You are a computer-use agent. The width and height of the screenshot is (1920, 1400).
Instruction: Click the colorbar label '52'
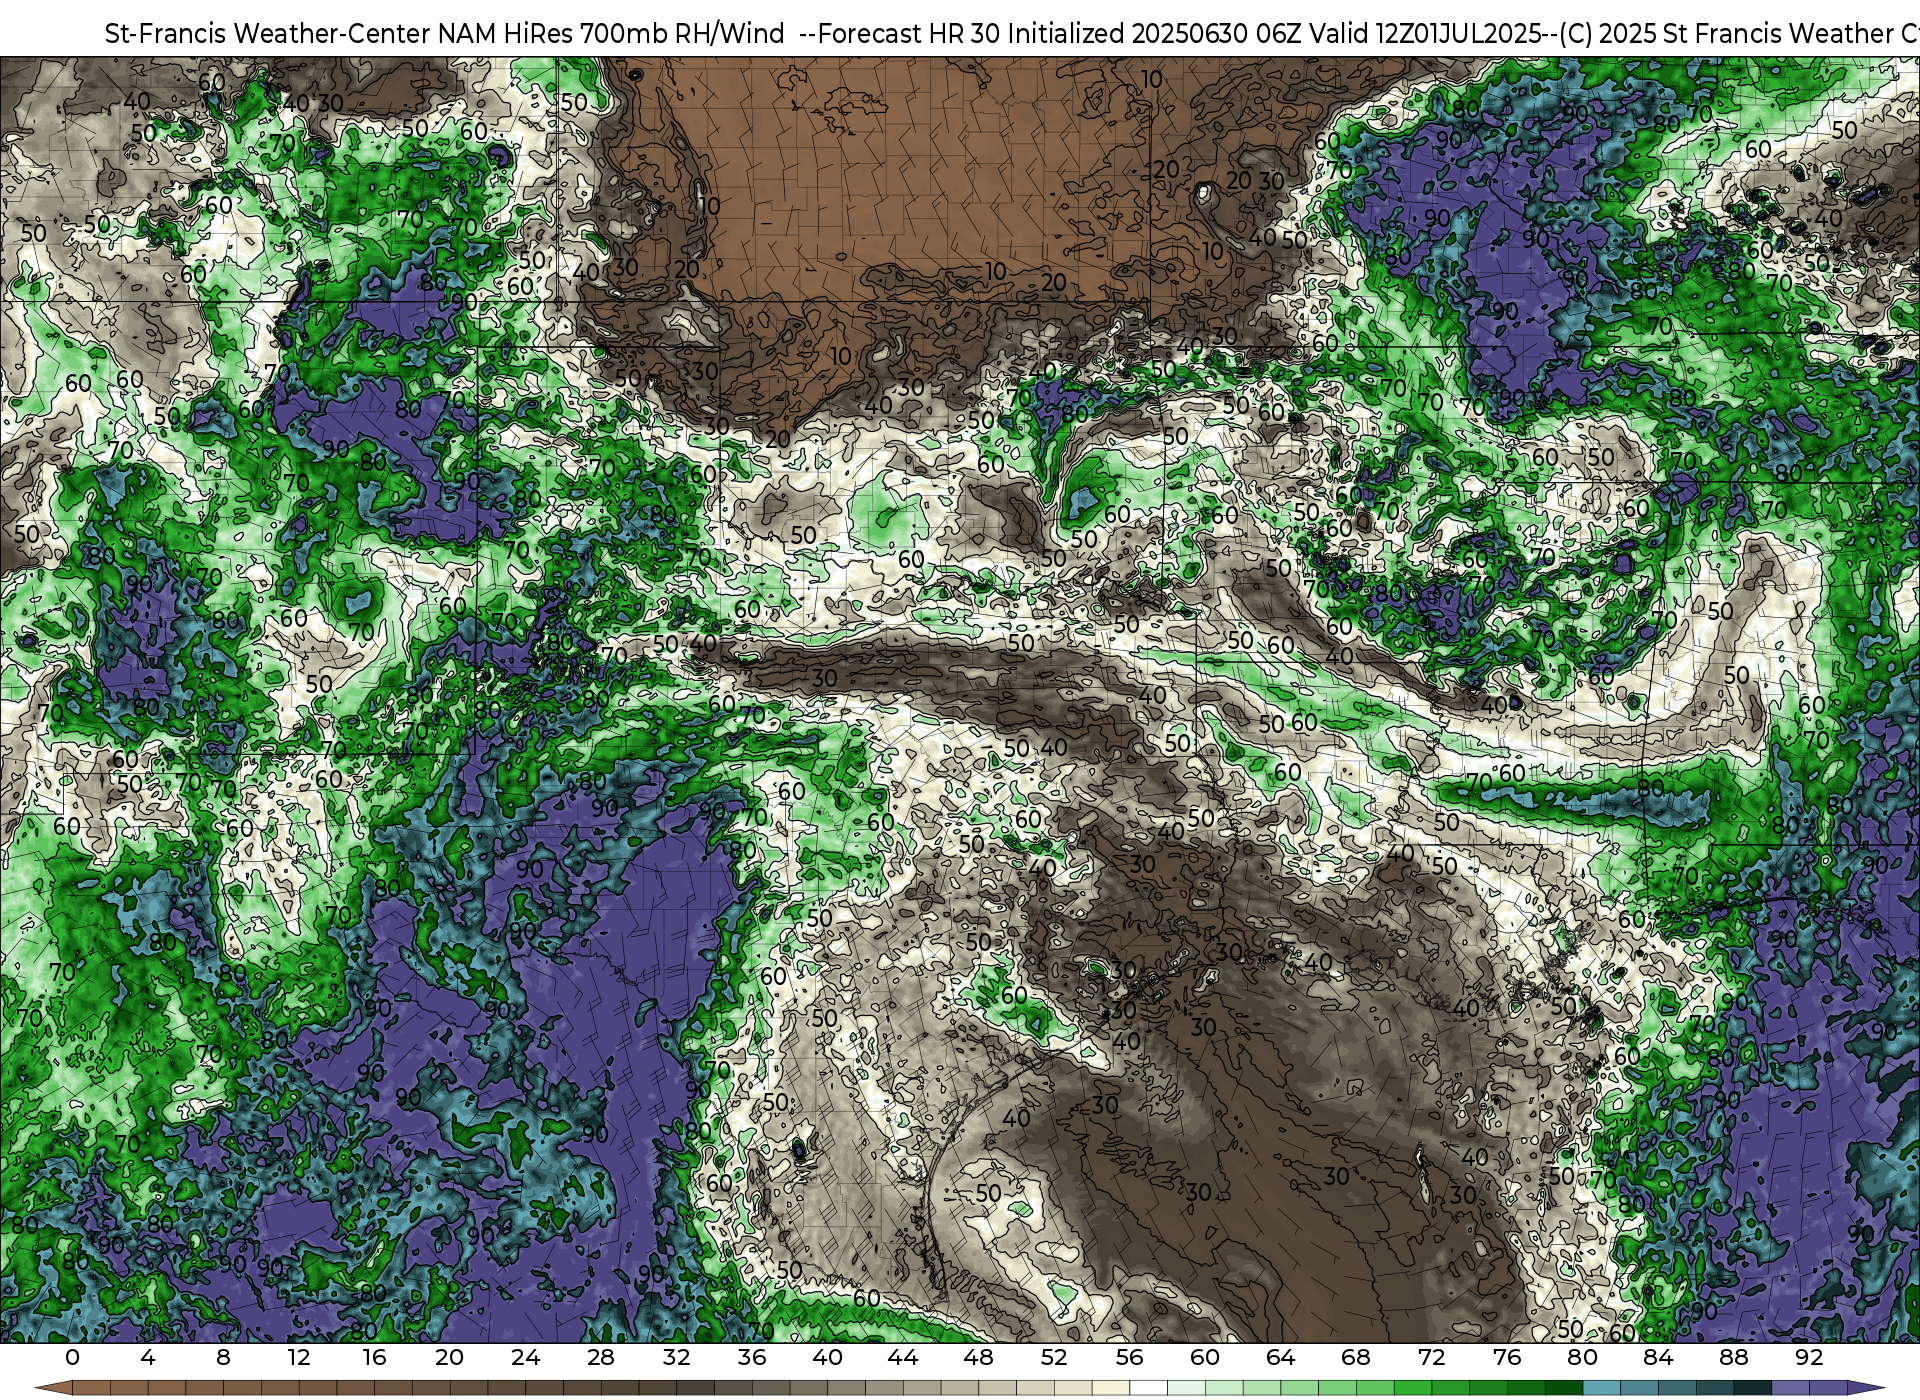click(x=1054, y=1357)
